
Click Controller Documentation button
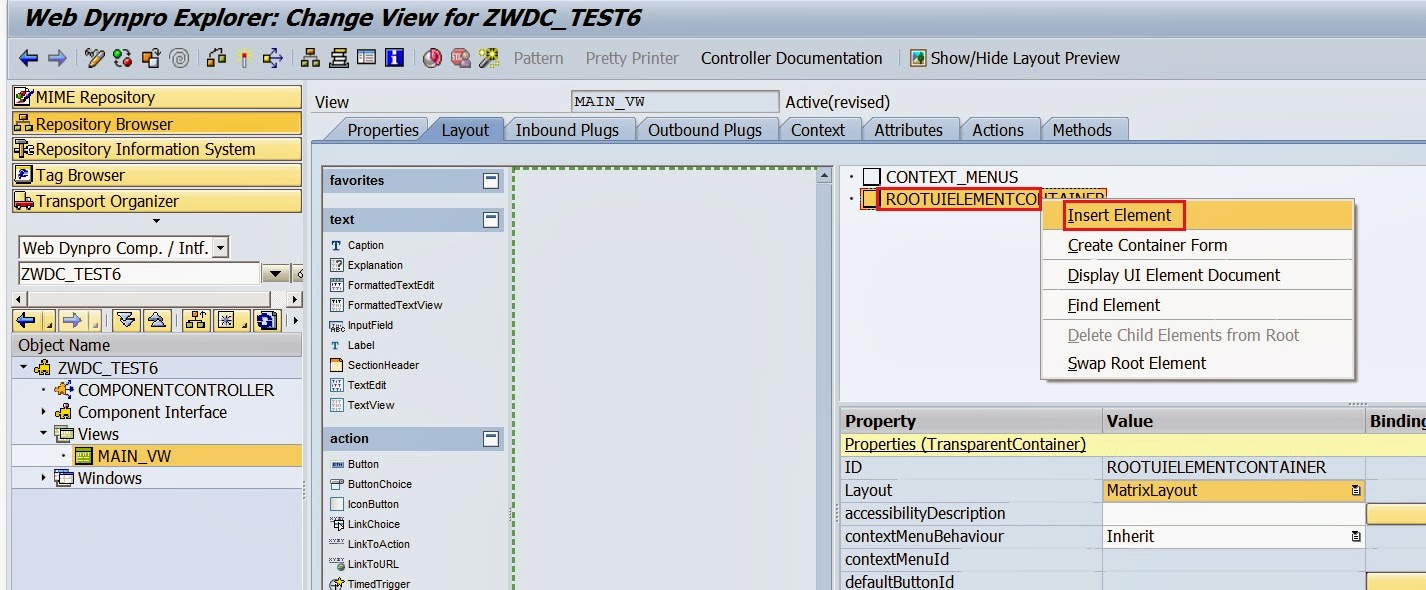click(791, 58)
